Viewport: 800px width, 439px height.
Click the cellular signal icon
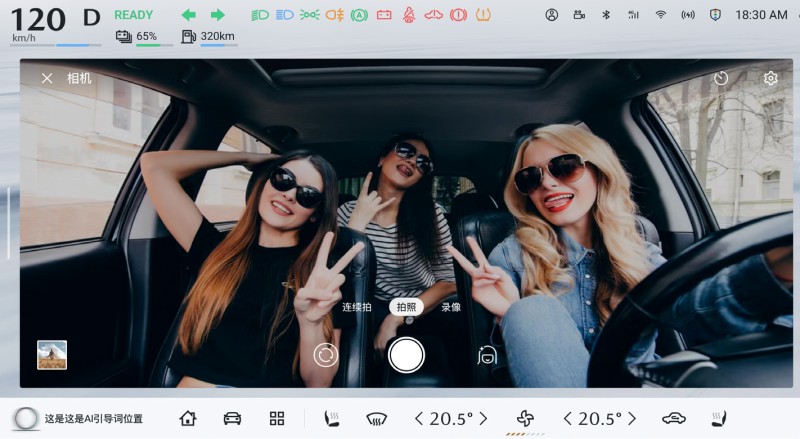tap(633, 15)
